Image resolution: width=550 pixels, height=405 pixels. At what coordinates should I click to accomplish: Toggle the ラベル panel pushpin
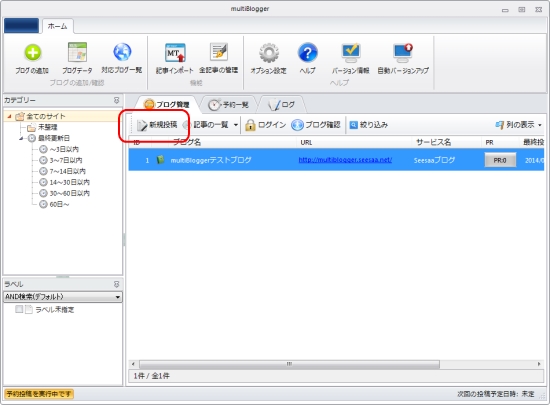pyautogui.click(x=116, y=284)
